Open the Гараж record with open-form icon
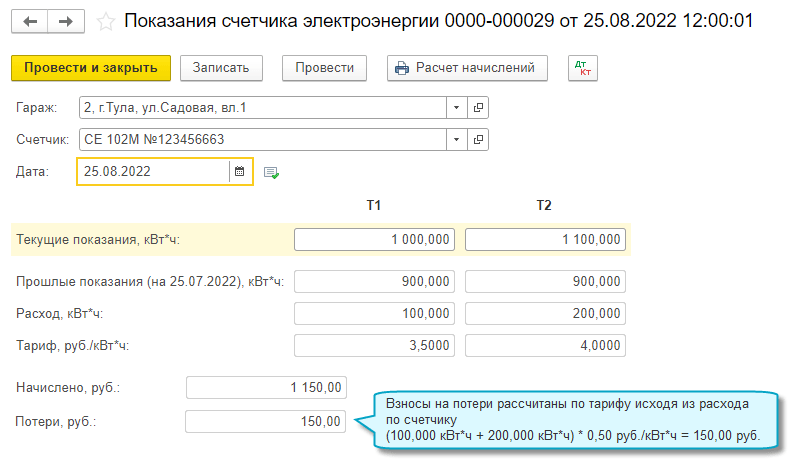This screenshot has height=462, width=798. click(x=478, y=107)
